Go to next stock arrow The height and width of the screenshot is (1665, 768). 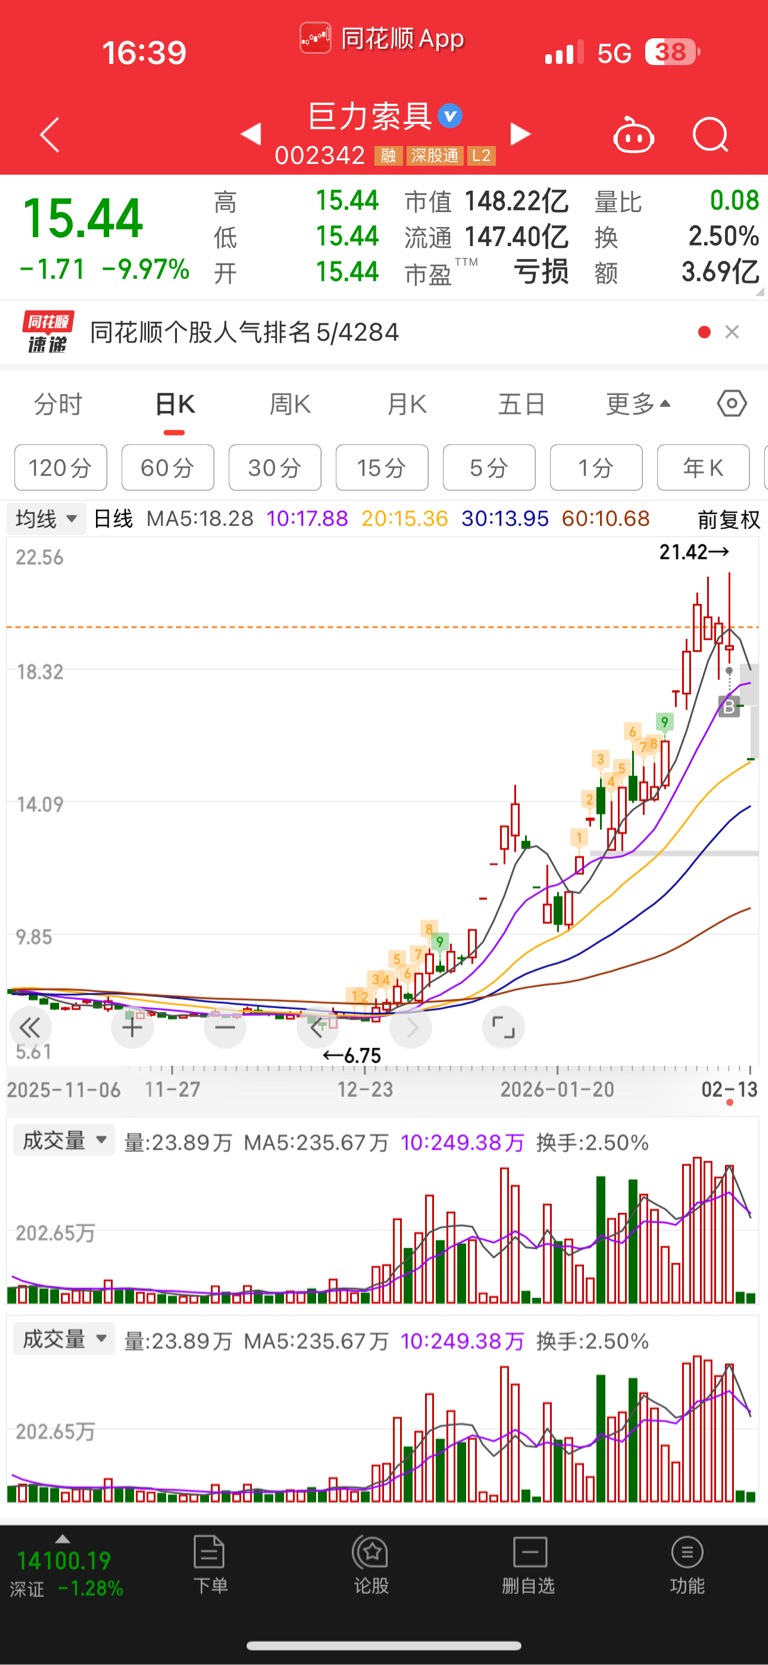520,134
